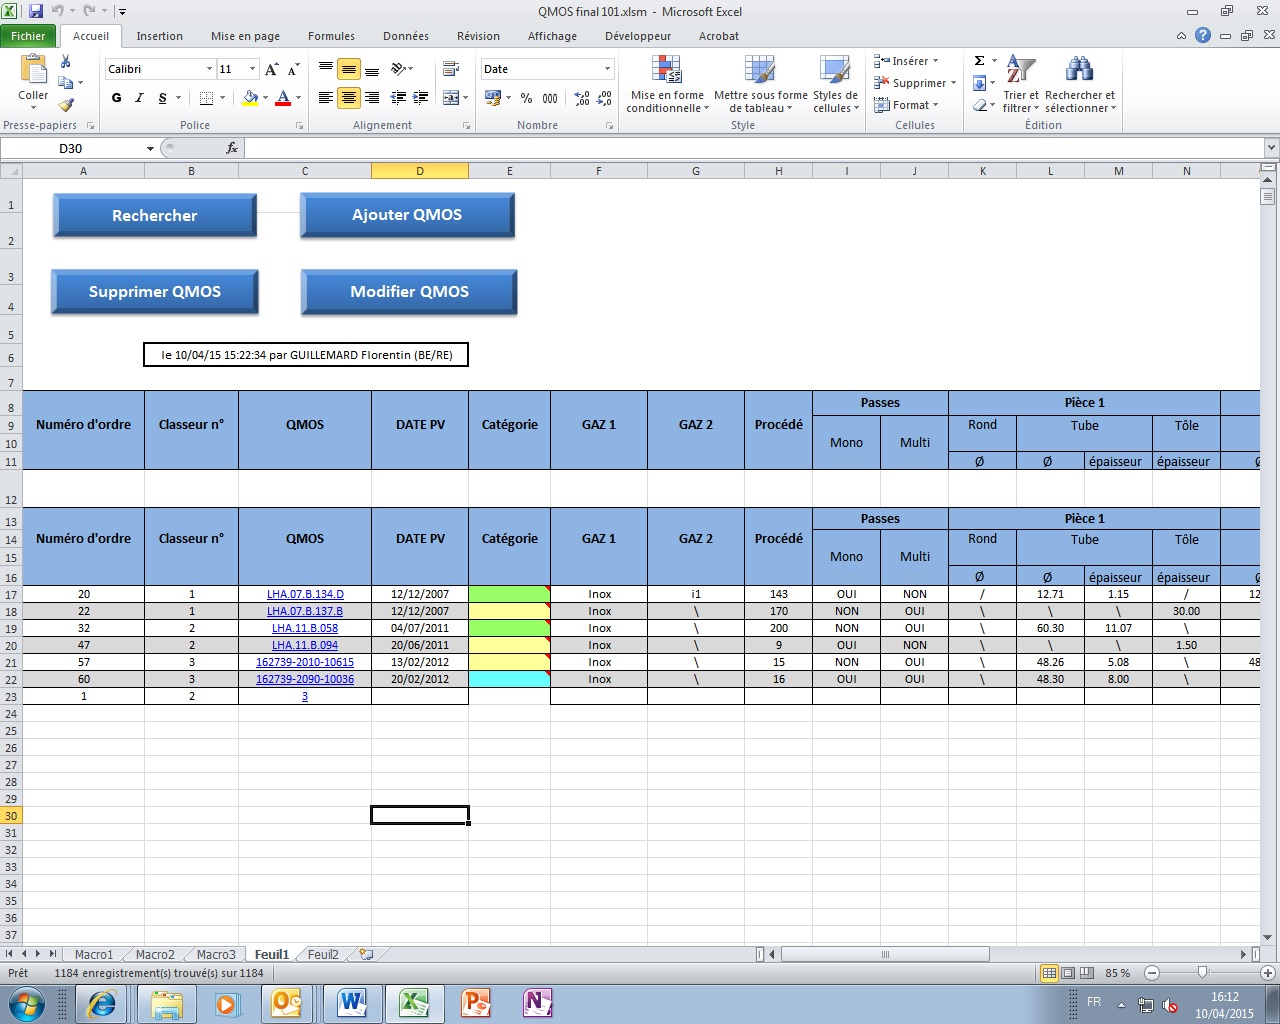Click the Supprimer QMOS button
This screenshot has width=1280, height=1024.
coord(155,292)
